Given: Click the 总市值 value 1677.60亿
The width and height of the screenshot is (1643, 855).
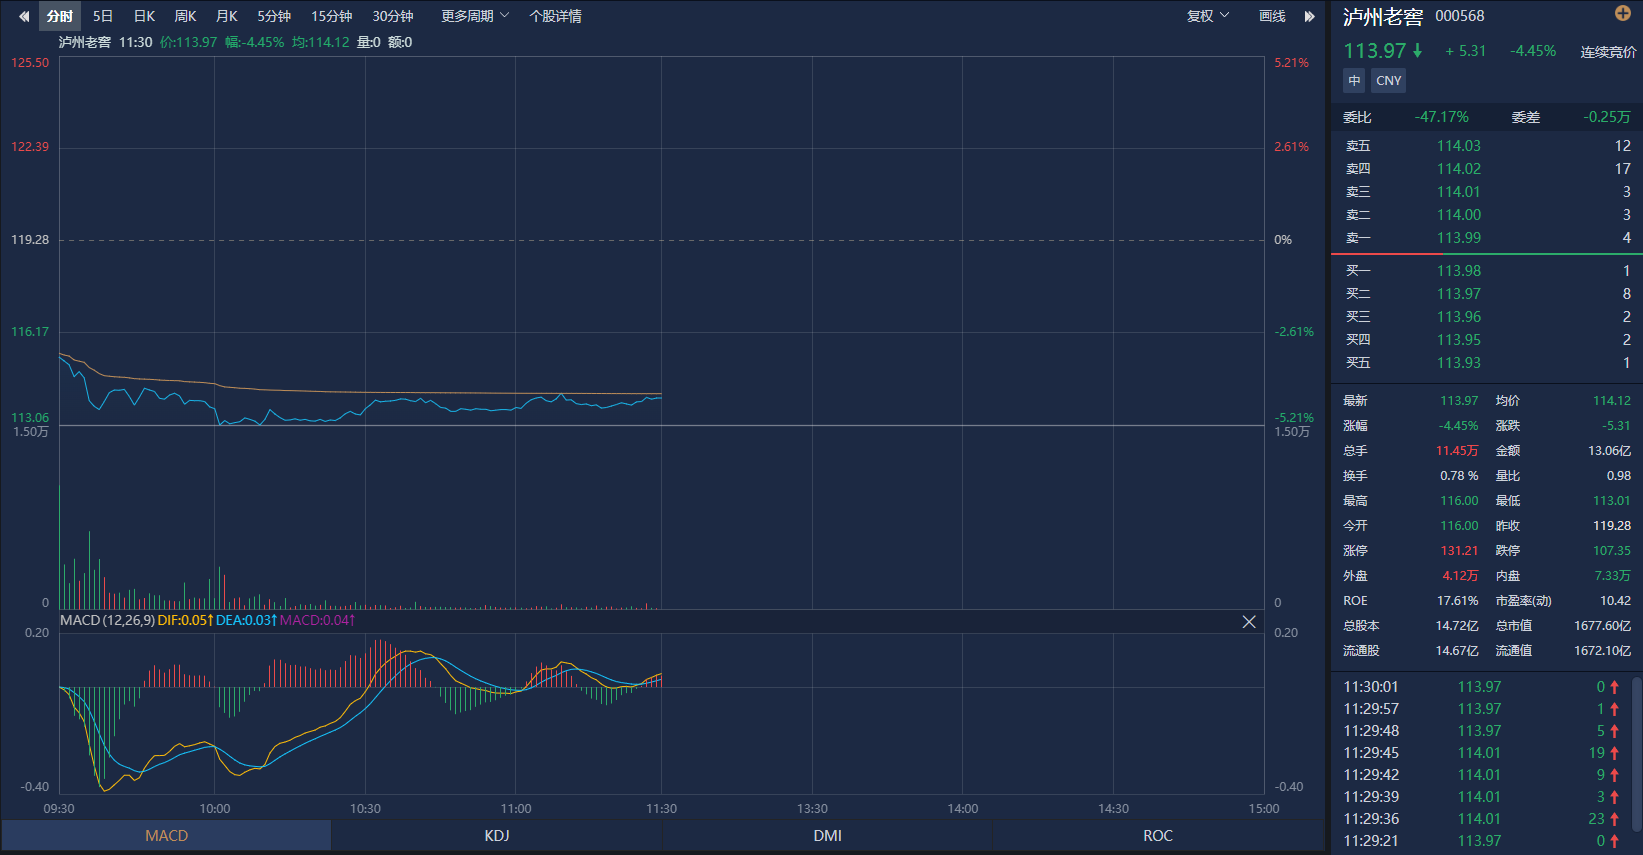Looking at the screenshot, I should 1602,626.
